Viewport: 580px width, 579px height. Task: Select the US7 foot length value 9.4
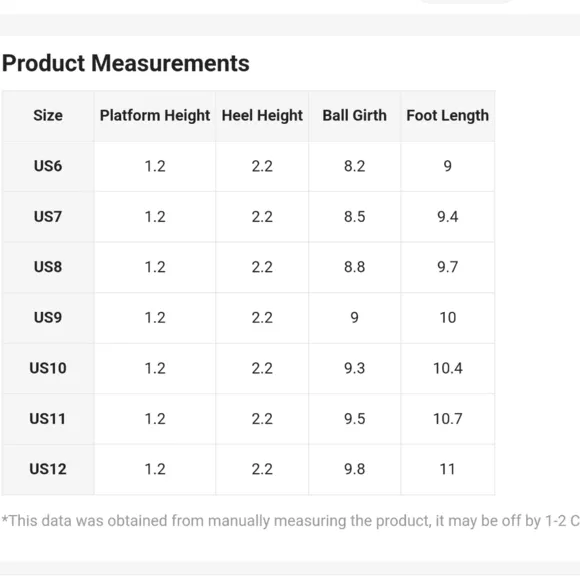coord(448,216)
